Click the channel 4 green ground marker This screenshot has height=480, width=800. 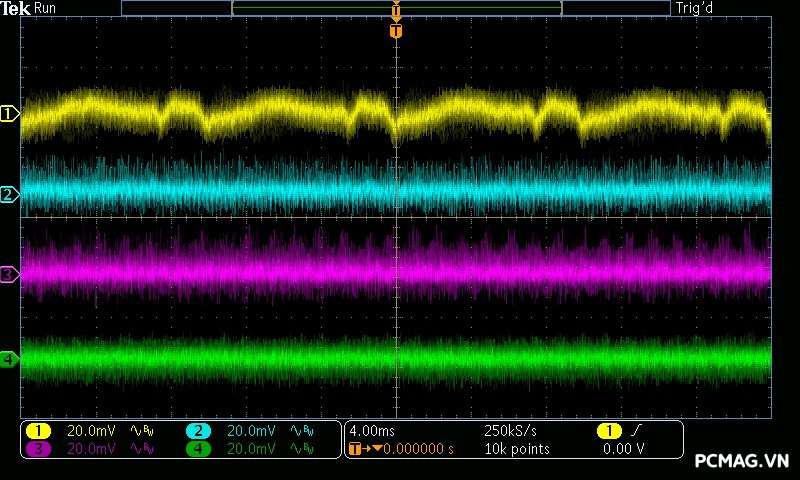click(x=9, y=359)
